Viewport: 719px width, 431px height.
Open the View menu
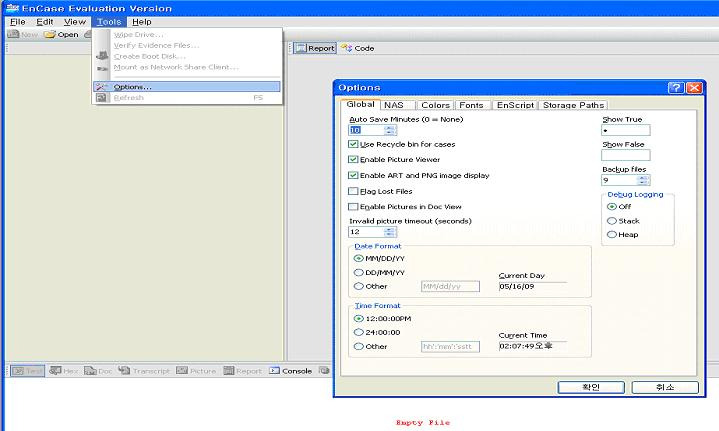click(75, 22)
